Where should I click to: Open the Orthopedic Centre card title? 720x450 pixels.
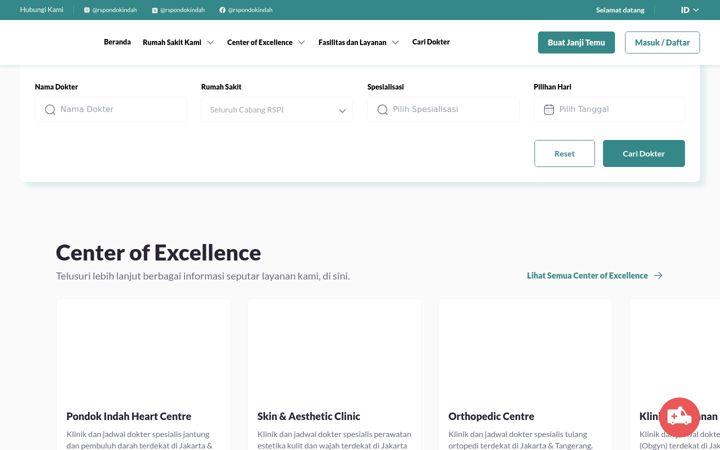point(491,416)
